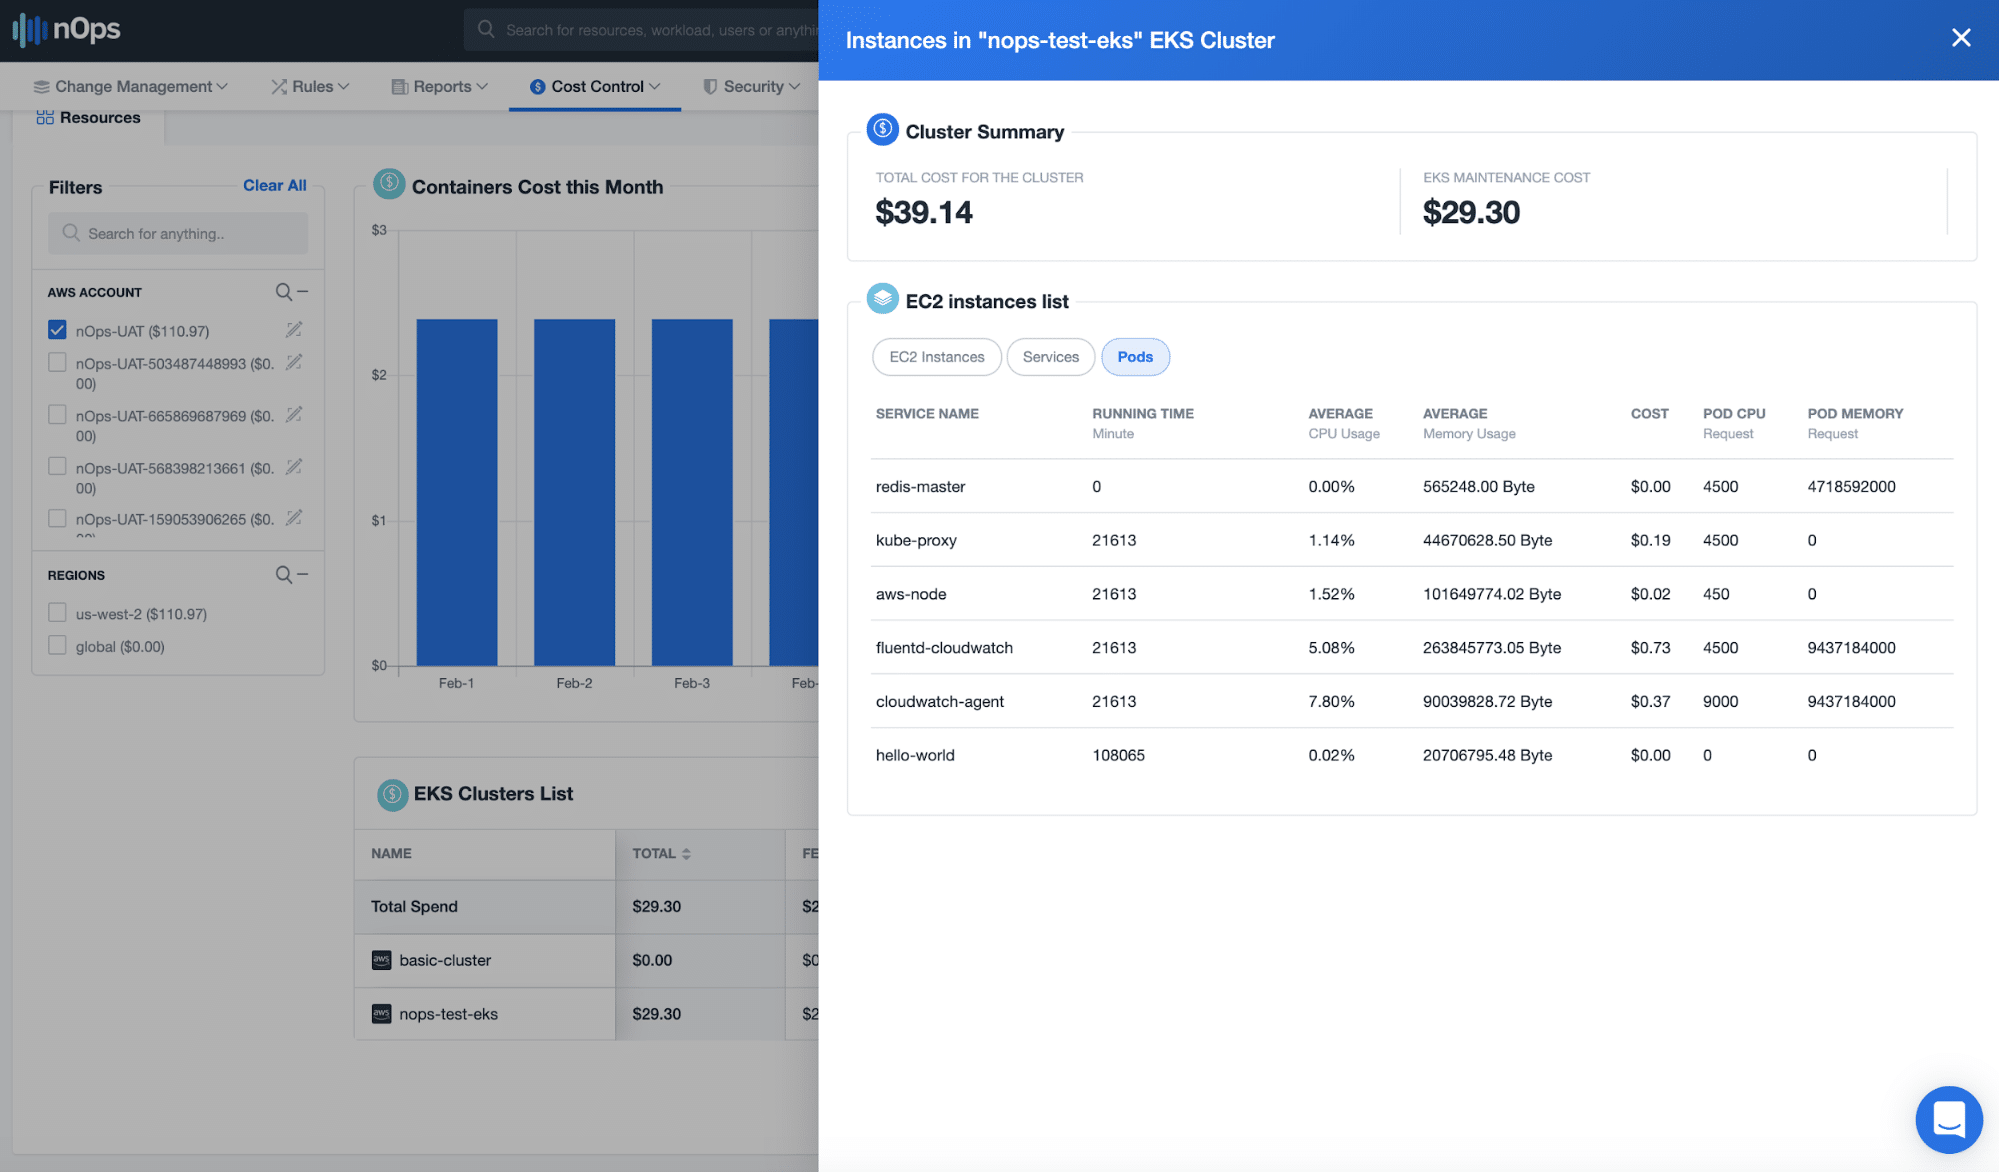Click the SERVICE NAME column header
1999x1173 pixels.
coord(927,414)
